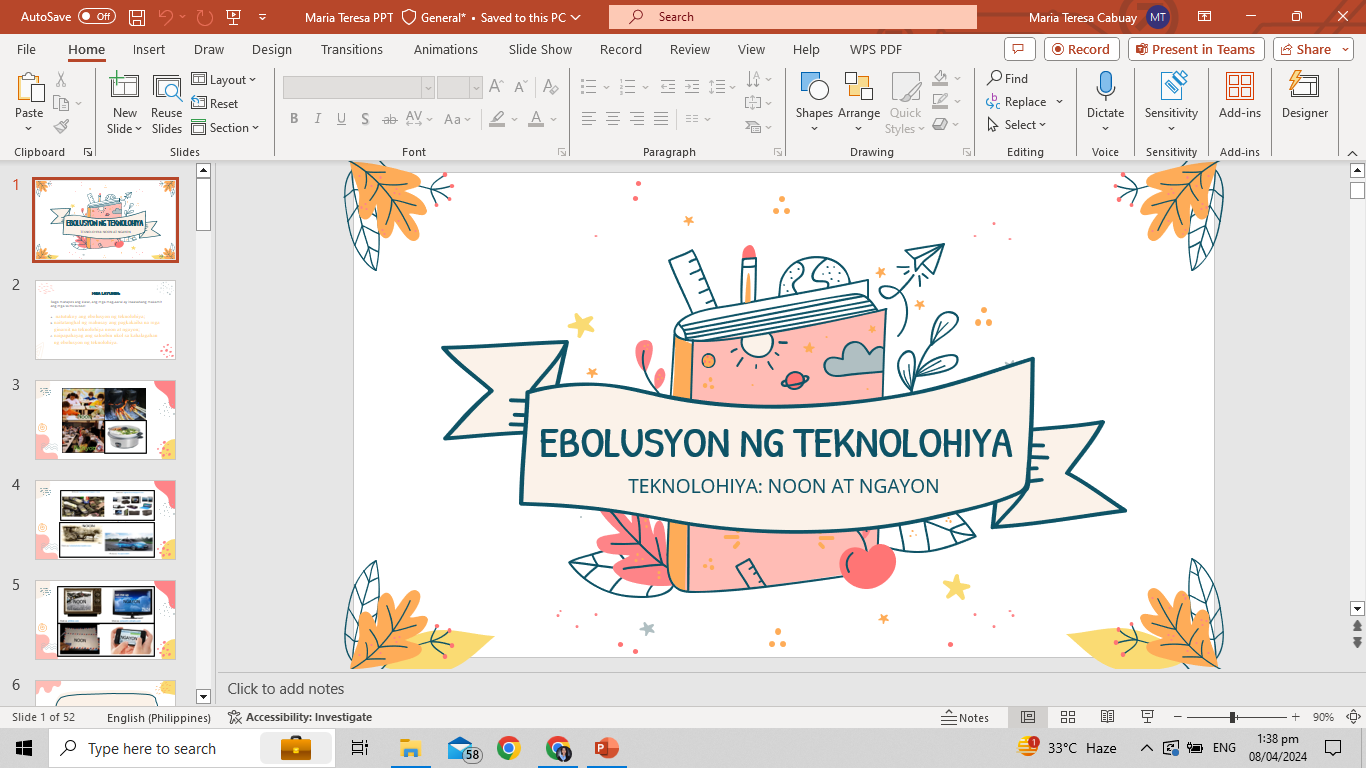Open the Section dropdown menu
This screenshot has height=768, width=1366.
[226, 128]
